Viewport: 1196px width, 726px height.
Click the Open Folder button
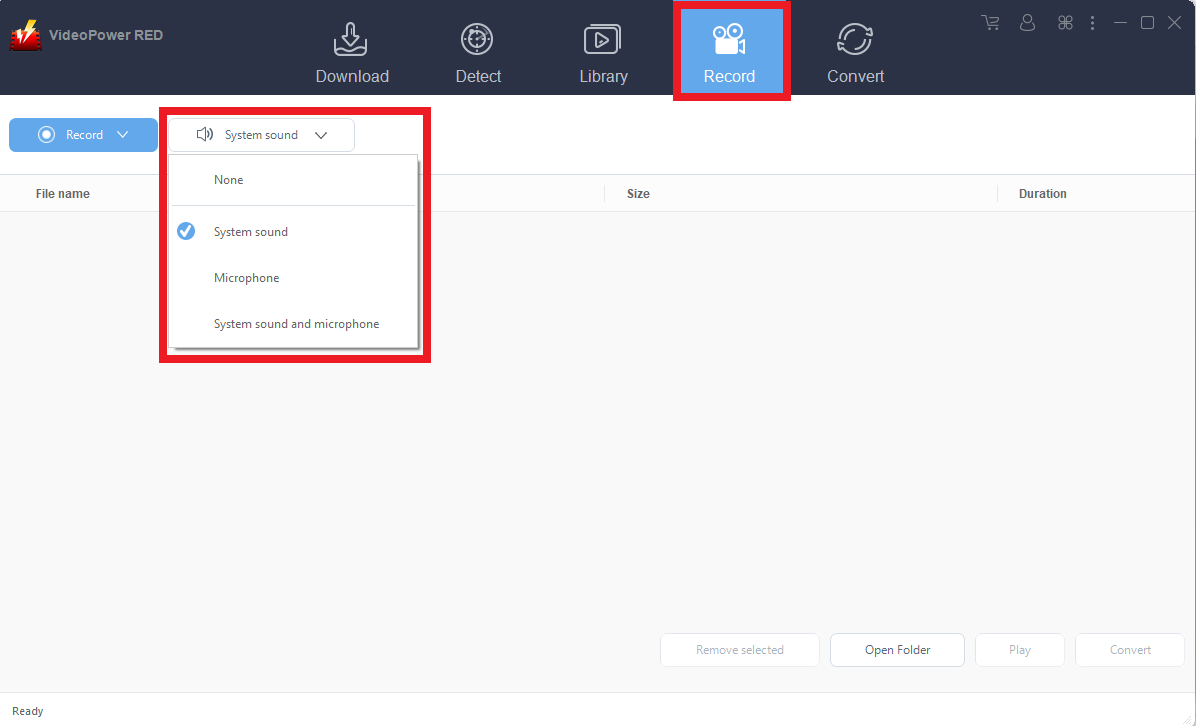(x=897, y=650)
